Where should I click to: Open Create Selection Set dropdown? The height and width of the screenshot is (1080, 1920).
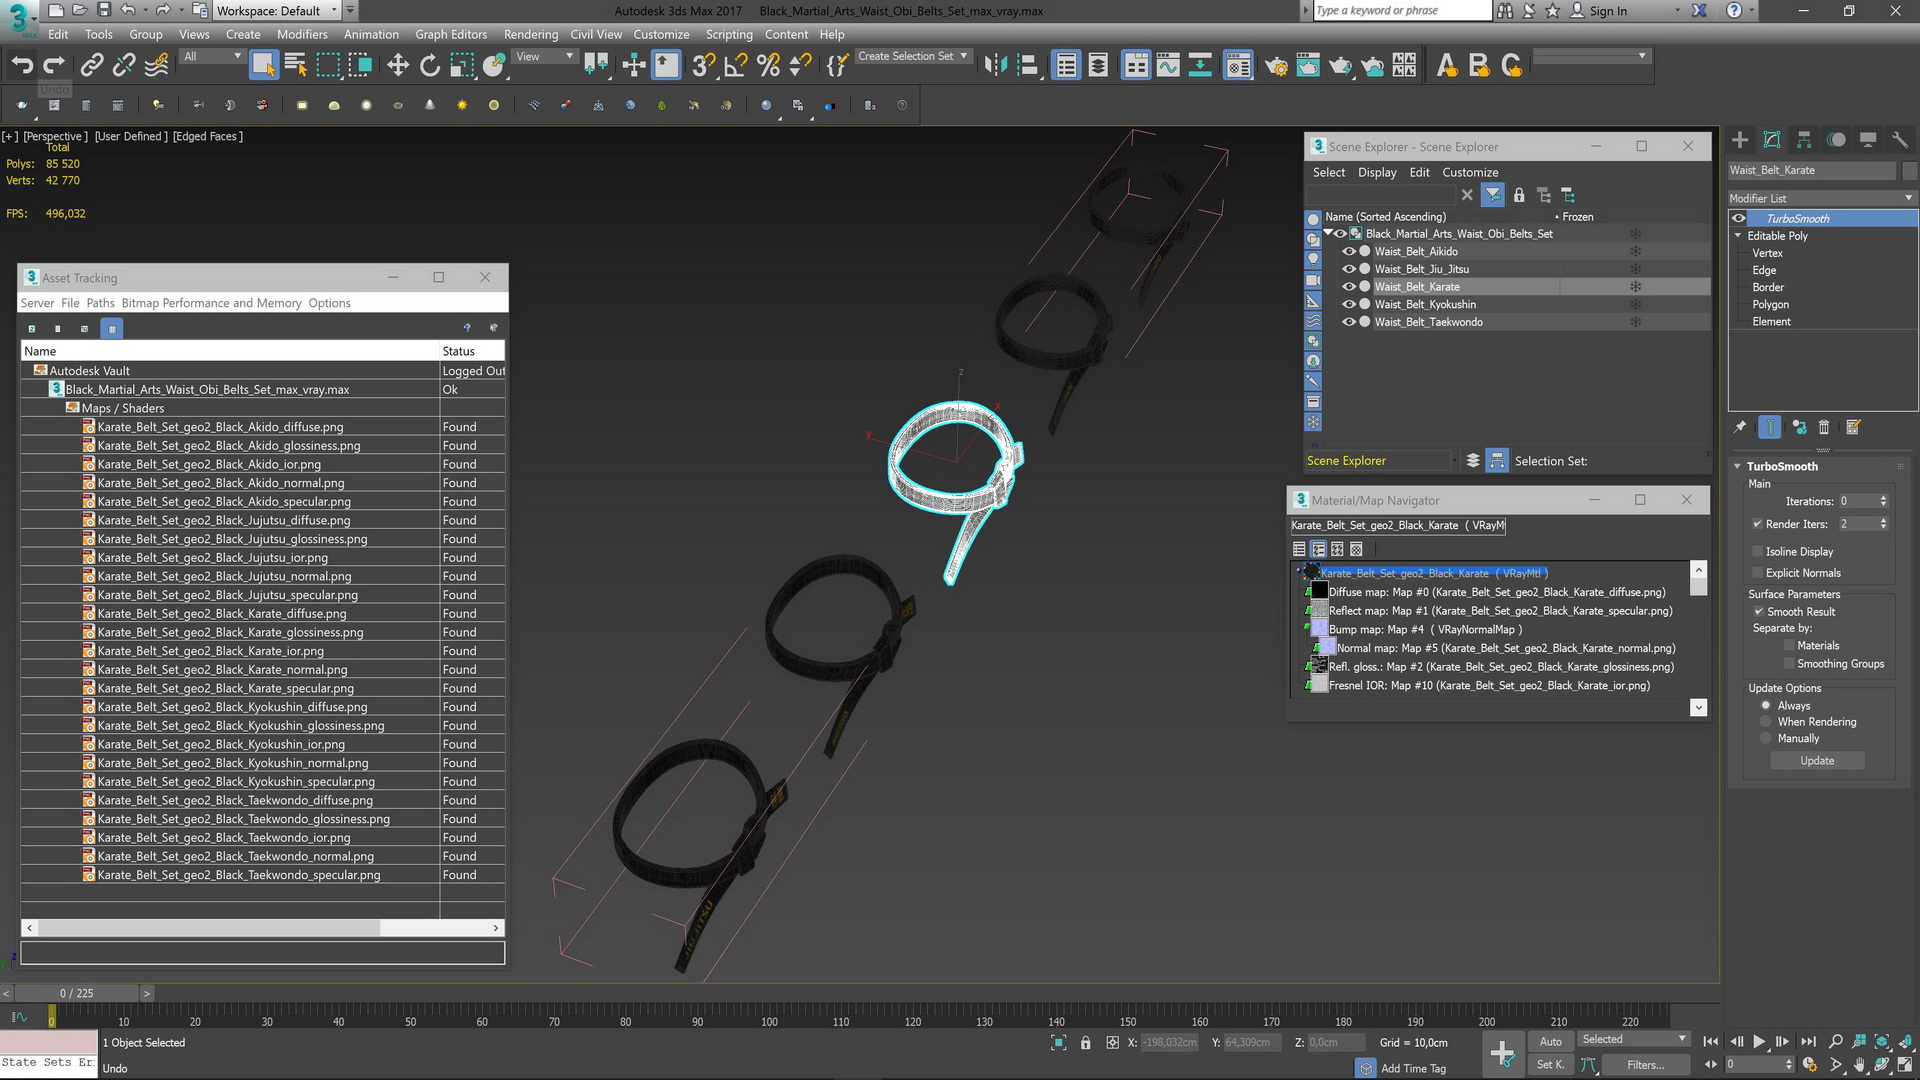click(x=913, y=57)
